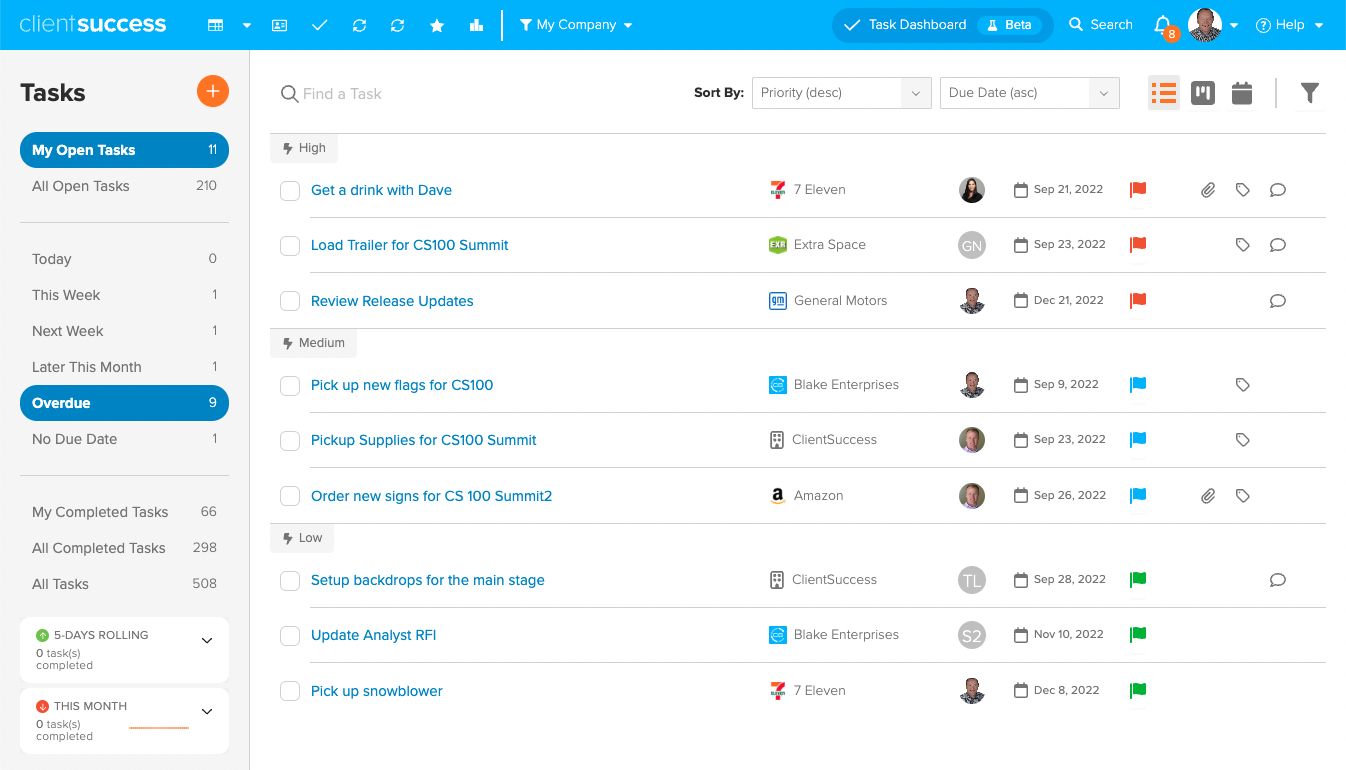The image size is (1346, 770).
Task: Switch to calendar view icon
Action: pos(1242,93)
